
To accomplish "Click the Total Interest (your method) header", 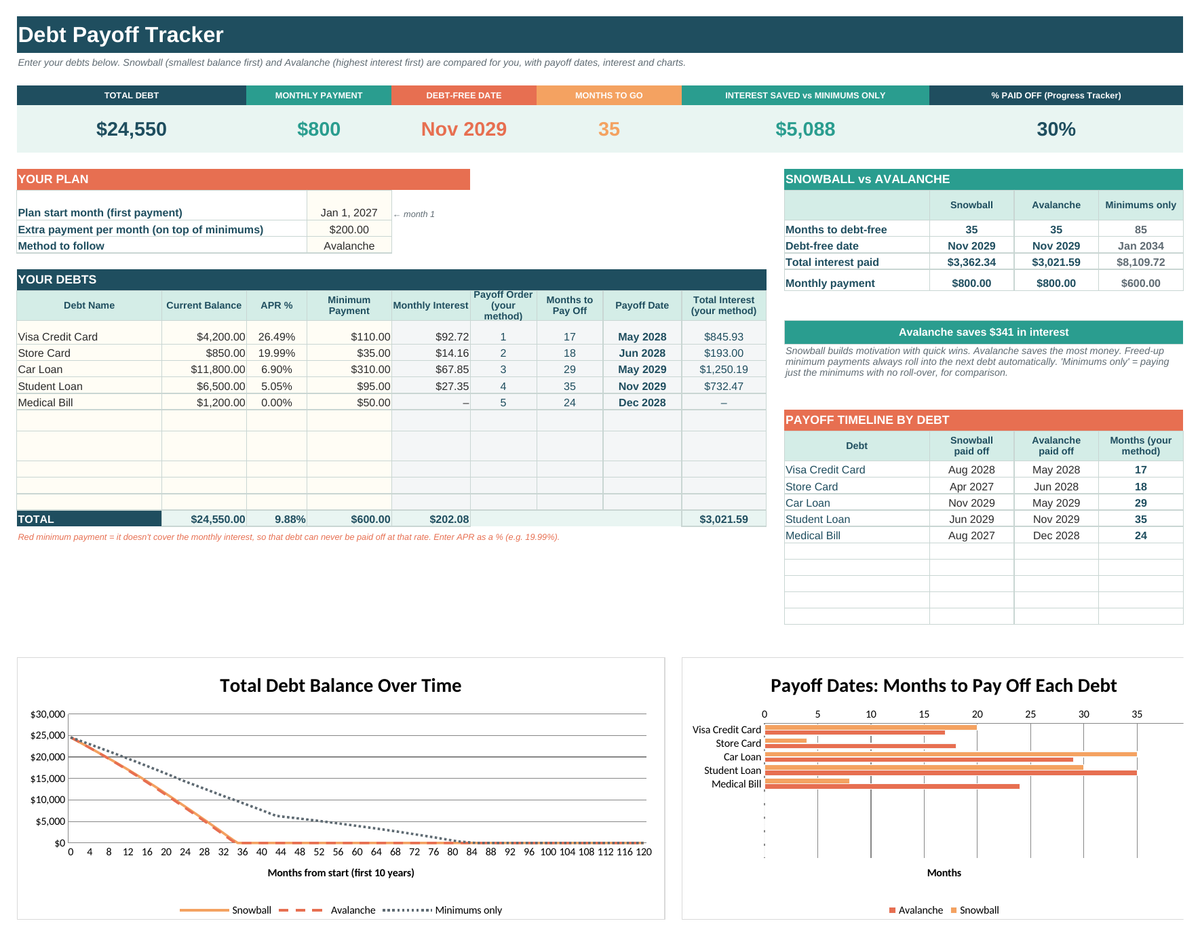I will 723,306.
